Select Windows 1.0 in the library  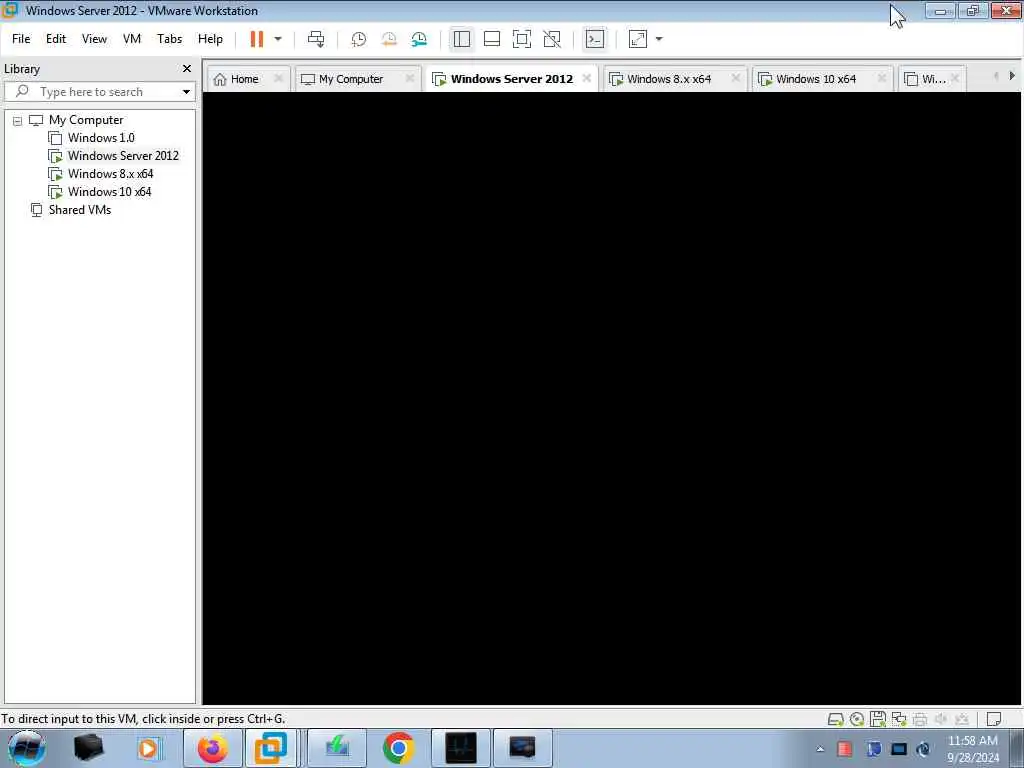(x=101, y=138)
